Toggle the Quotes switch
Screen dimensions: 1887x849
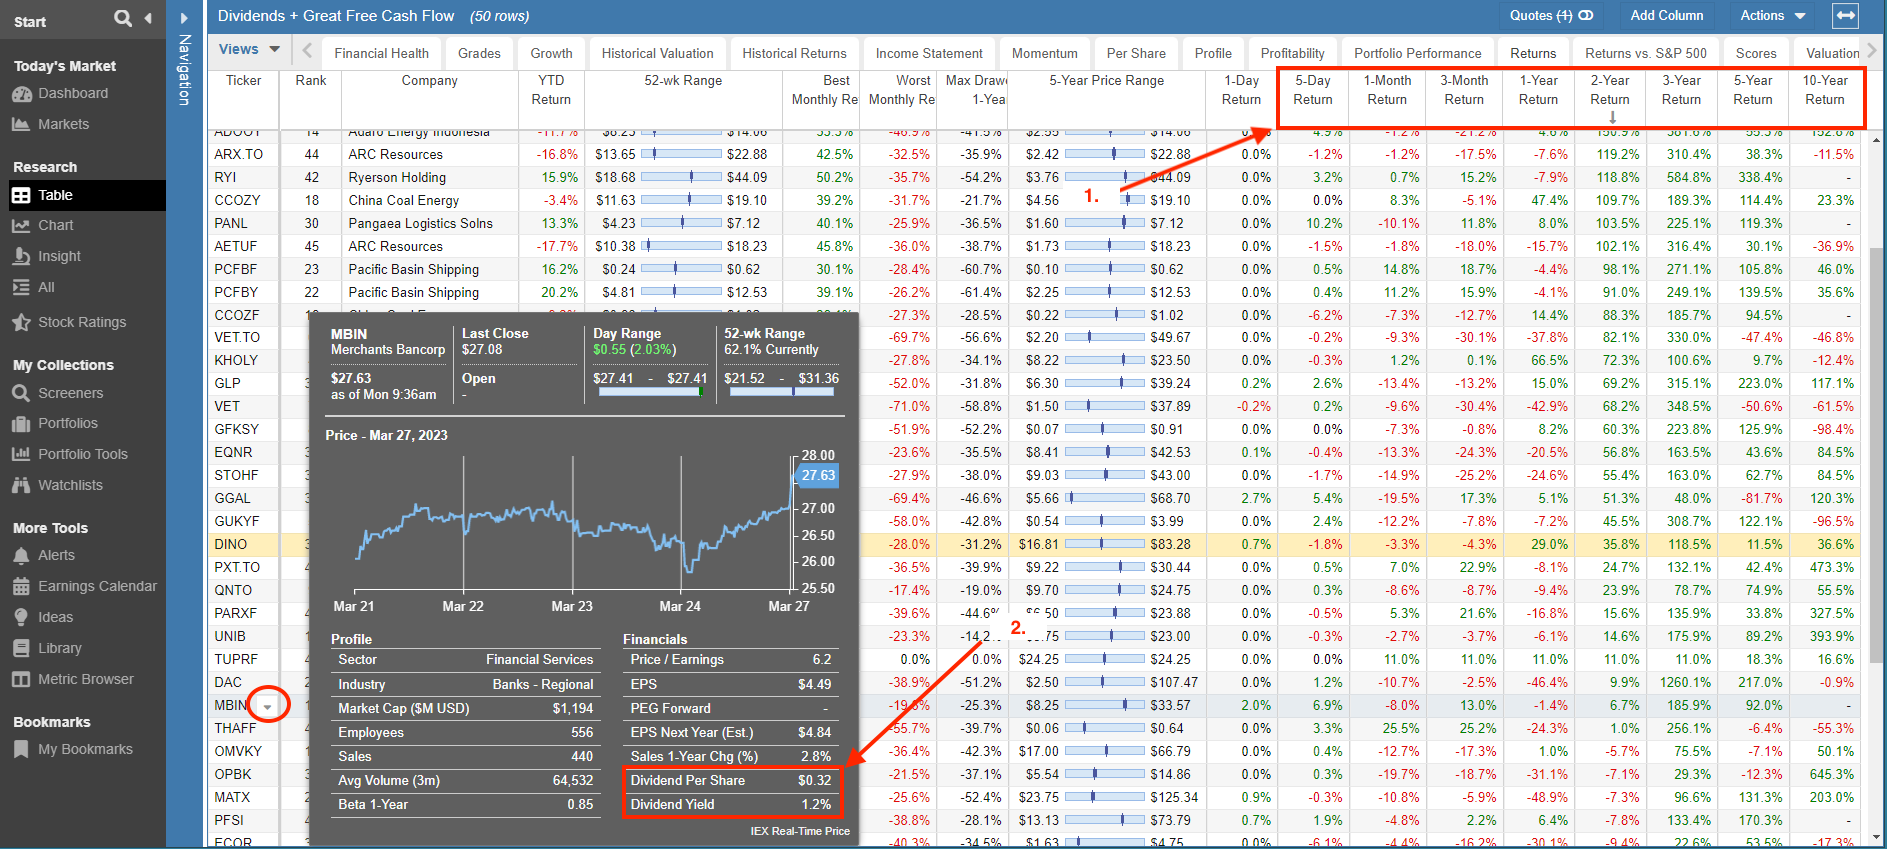click(1586, 15)
